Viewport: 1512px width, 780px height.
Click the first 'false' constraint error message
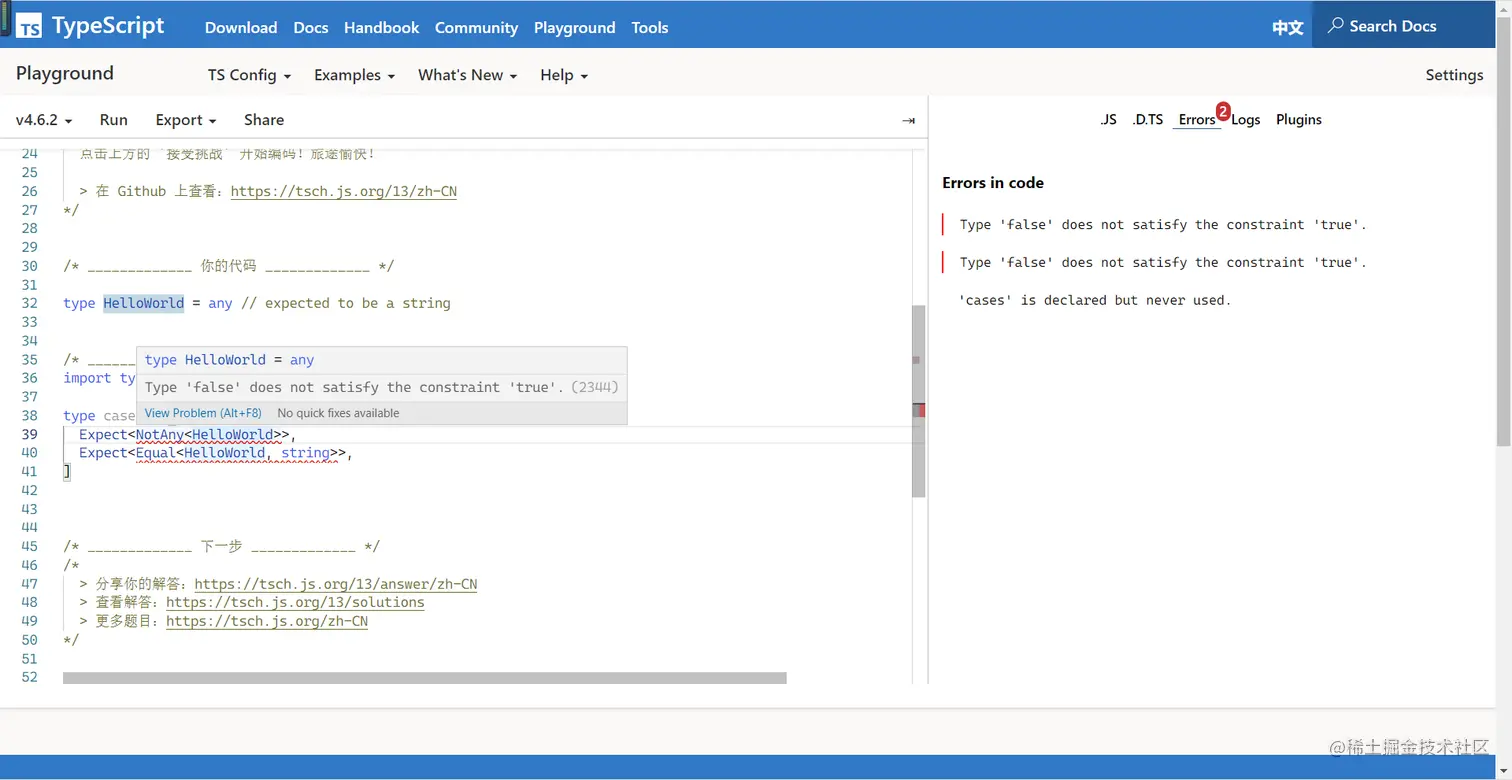click(x=1163, y=225)
